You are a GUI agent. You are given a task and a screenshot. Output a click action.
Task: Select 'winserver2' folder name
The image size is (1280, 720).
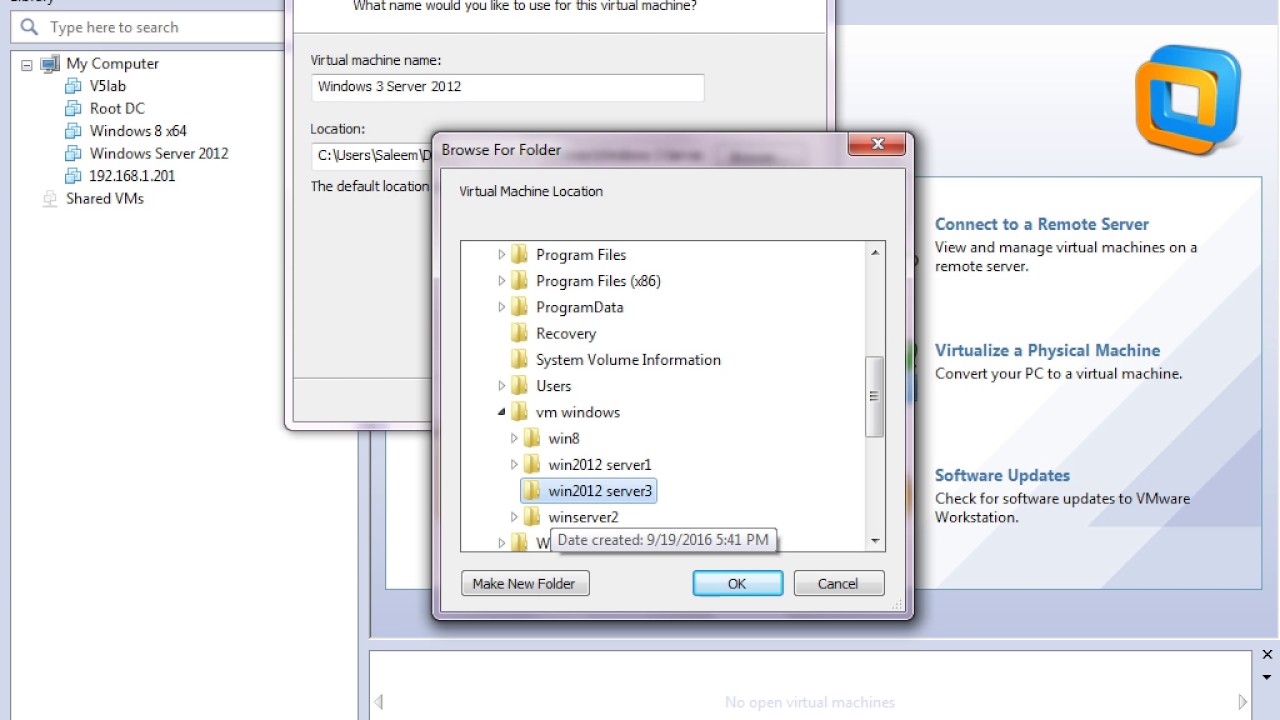(584, 517)
